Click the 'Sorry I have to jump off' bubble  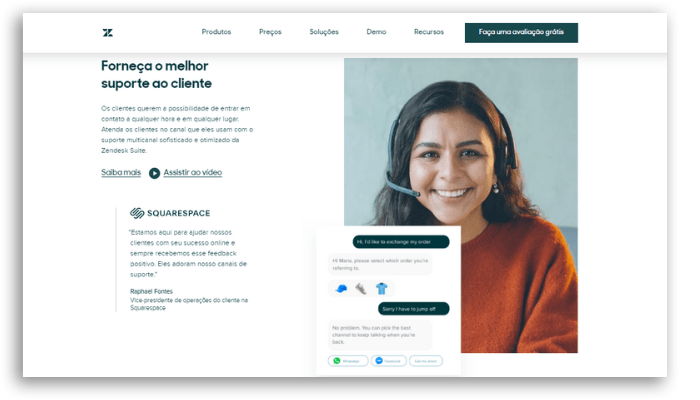[414, 308]
